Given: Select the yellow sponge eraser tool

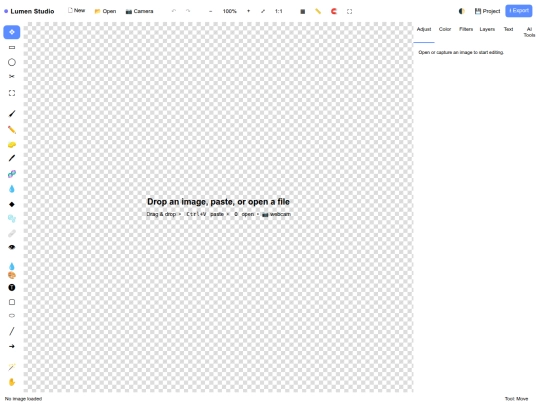Looking at the screenshot, I should [12, 145].
